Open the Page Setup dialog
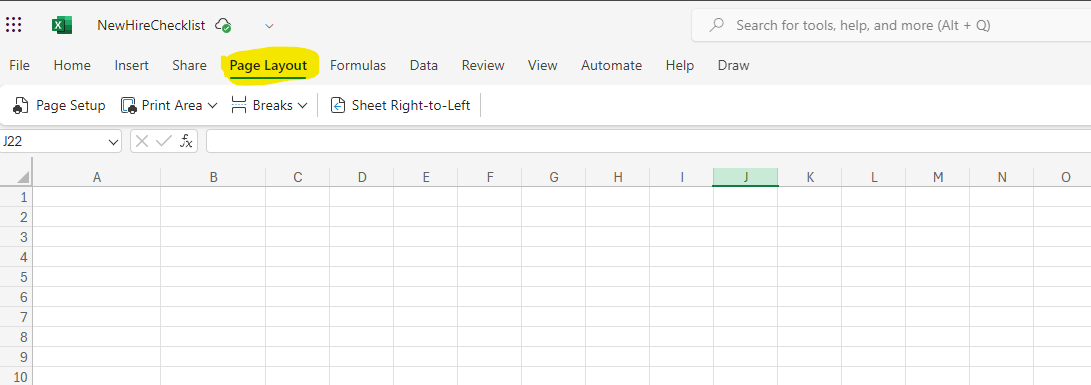Screen dimensions: 1091x385 [59, 105]
